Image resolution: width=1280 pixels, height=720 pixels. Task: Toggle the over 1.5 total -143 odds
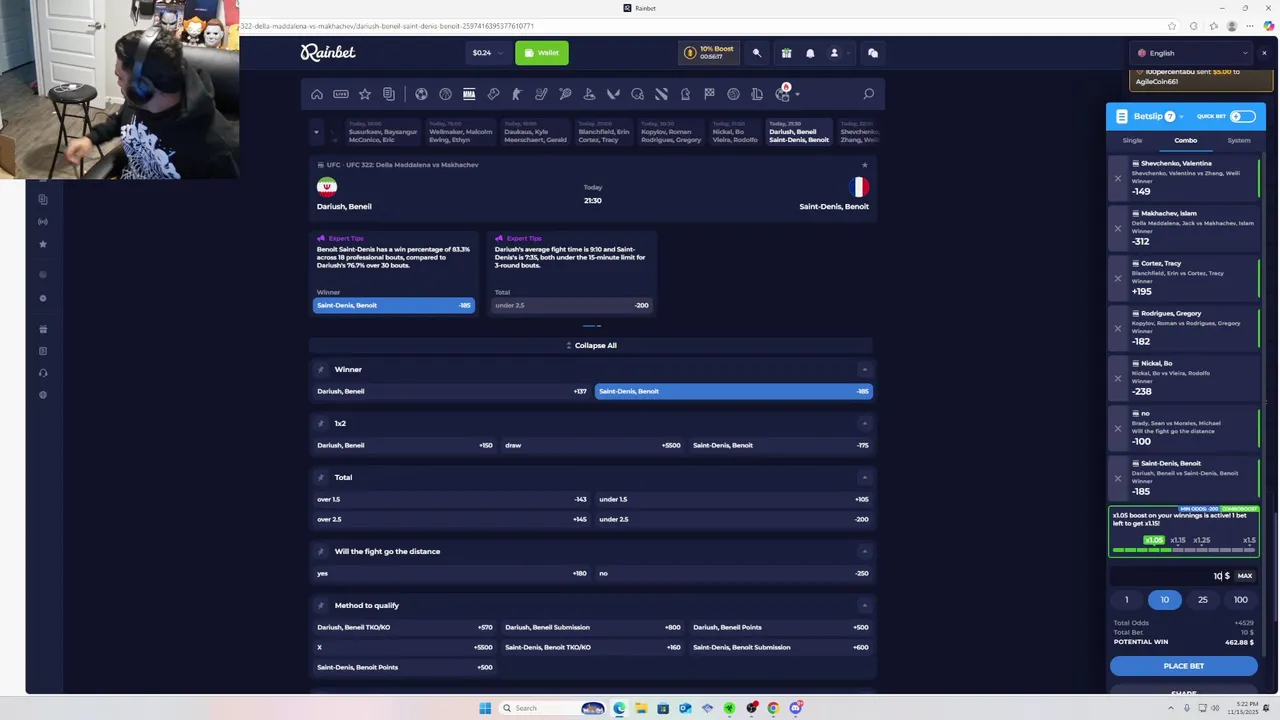click(451, 499)
